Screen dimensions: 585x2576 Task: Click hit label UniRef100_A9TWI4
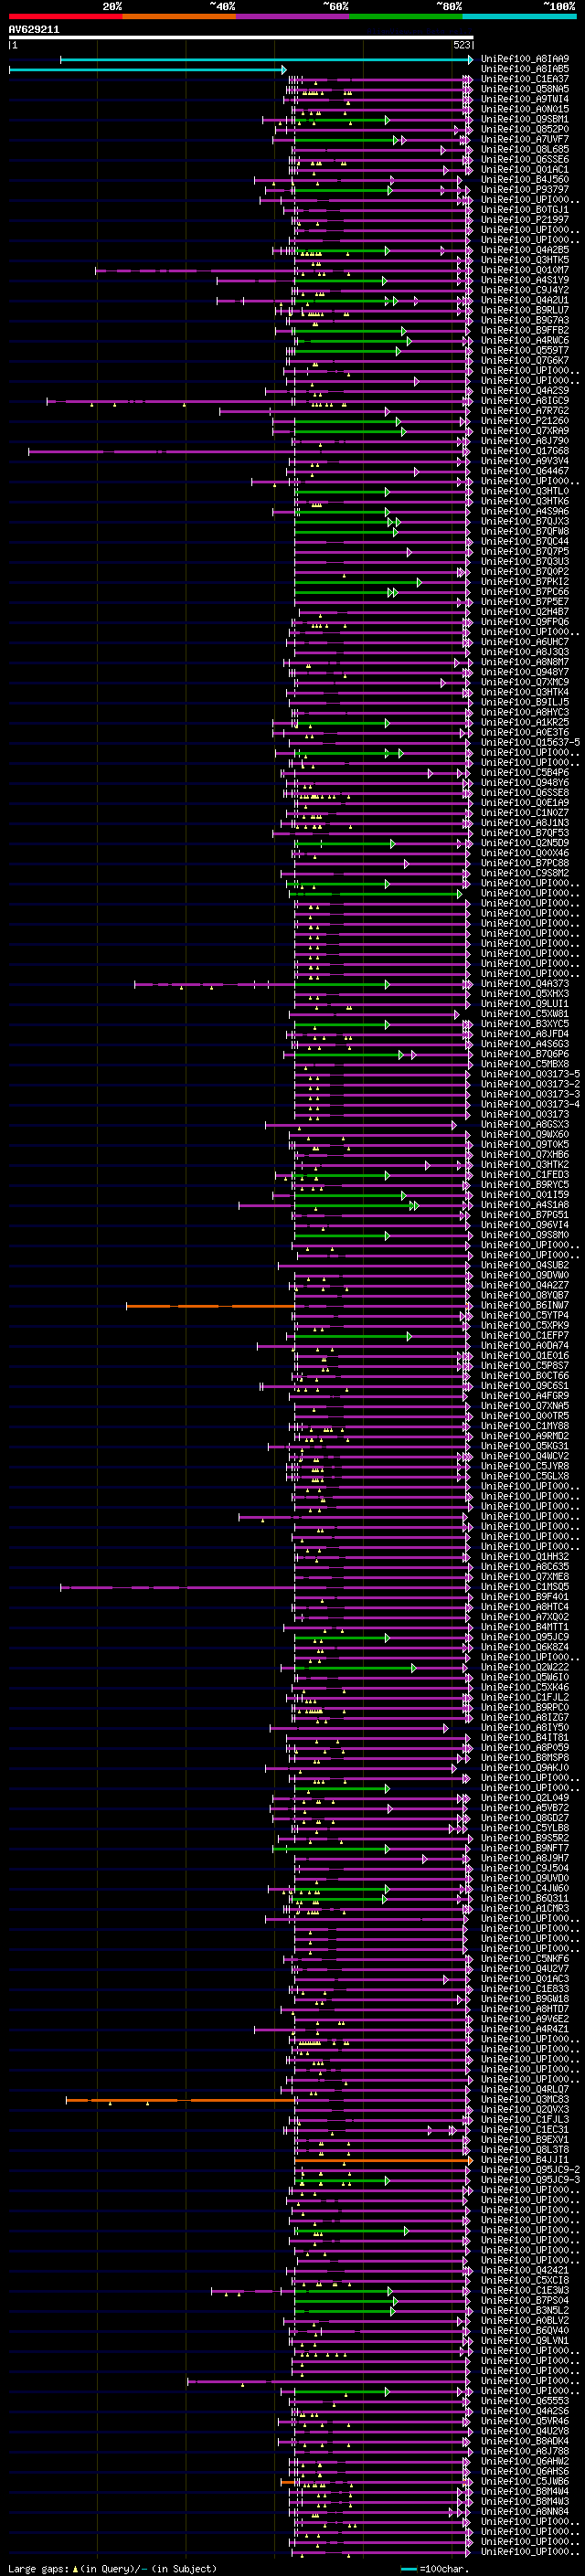pyautogui.click(x=525, y=99)
